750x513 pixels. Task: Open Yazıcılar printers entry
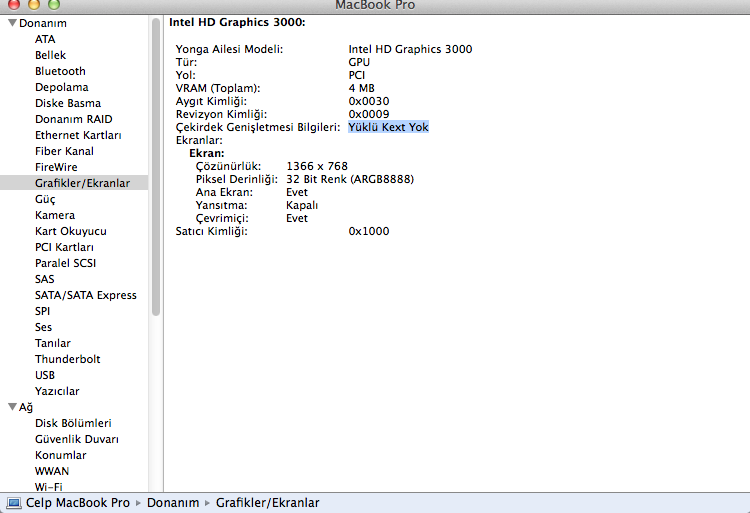[57, 391]
